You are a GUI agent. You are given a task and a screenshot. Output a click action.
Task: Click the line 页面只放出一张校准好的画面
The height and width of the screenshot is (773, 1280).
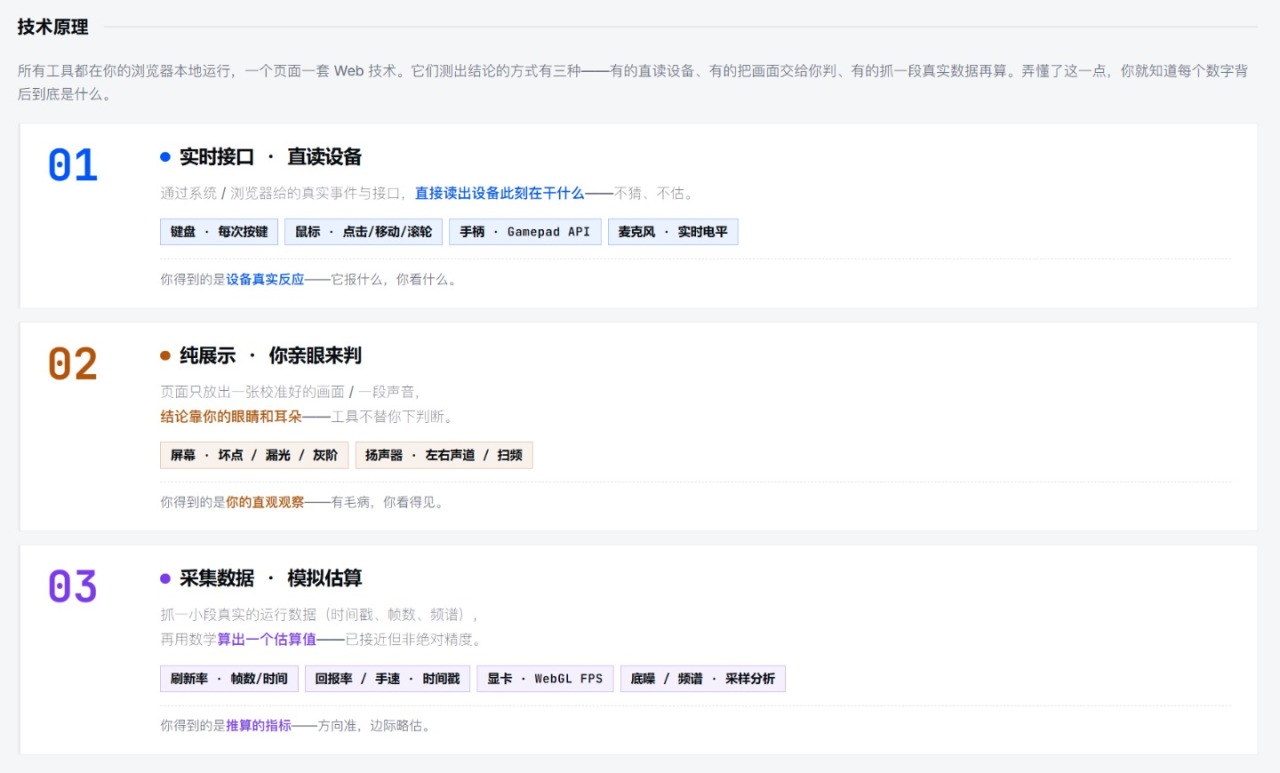coord(290,392)
